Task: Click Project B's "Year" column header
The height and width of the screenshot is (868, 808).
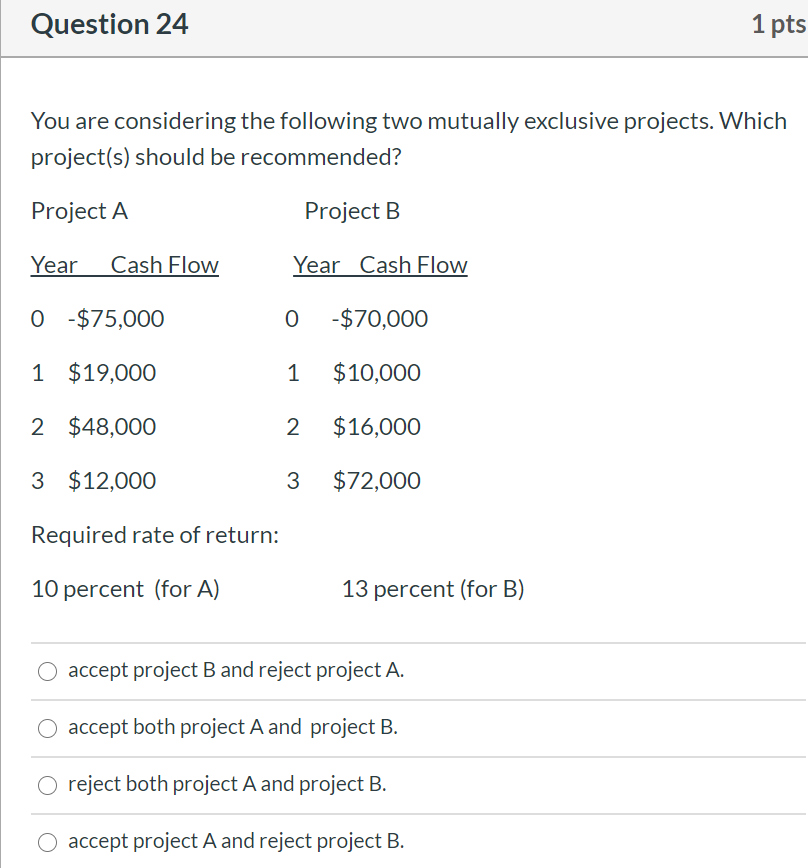Action: (316, 265)
